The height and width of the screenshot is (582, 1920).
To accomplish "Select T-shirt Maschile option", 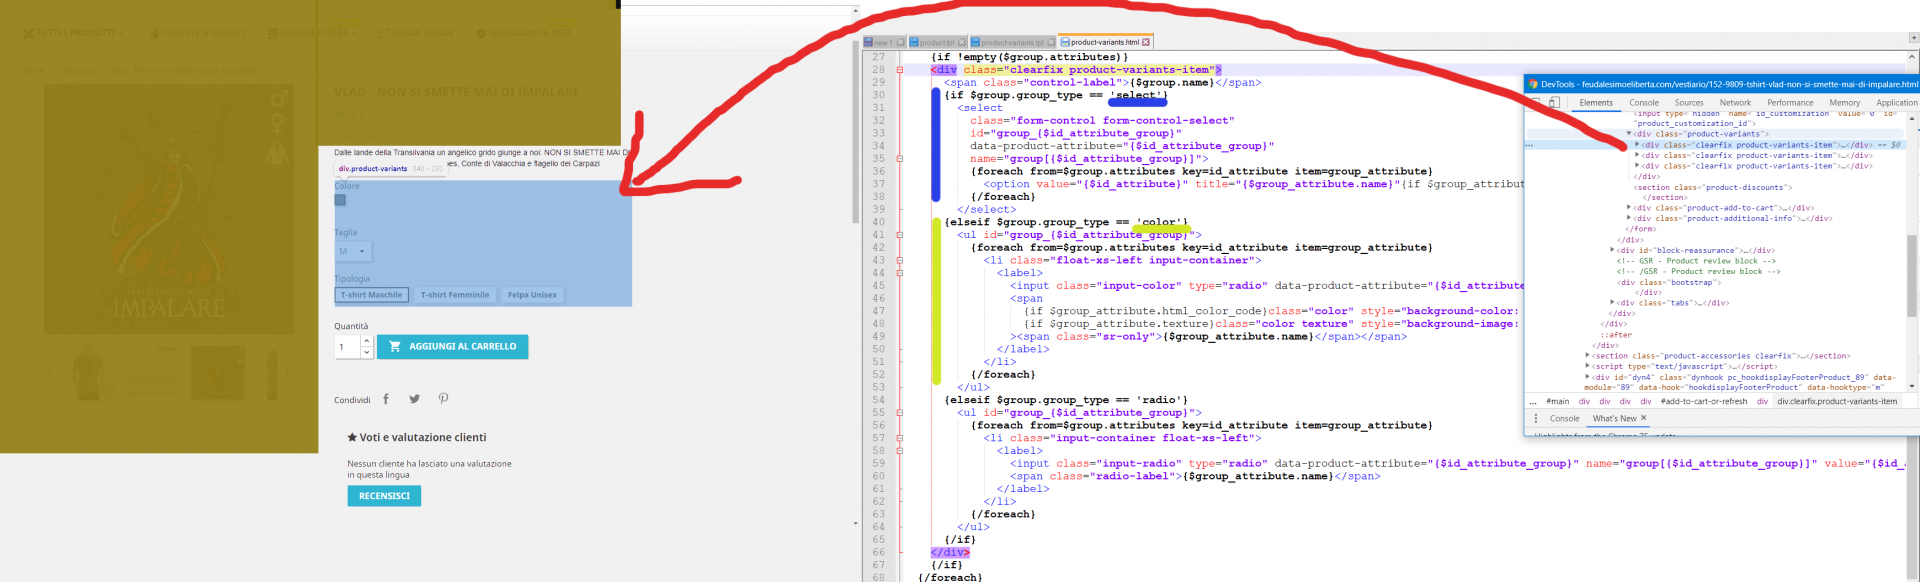I will [x=371, y=295].
